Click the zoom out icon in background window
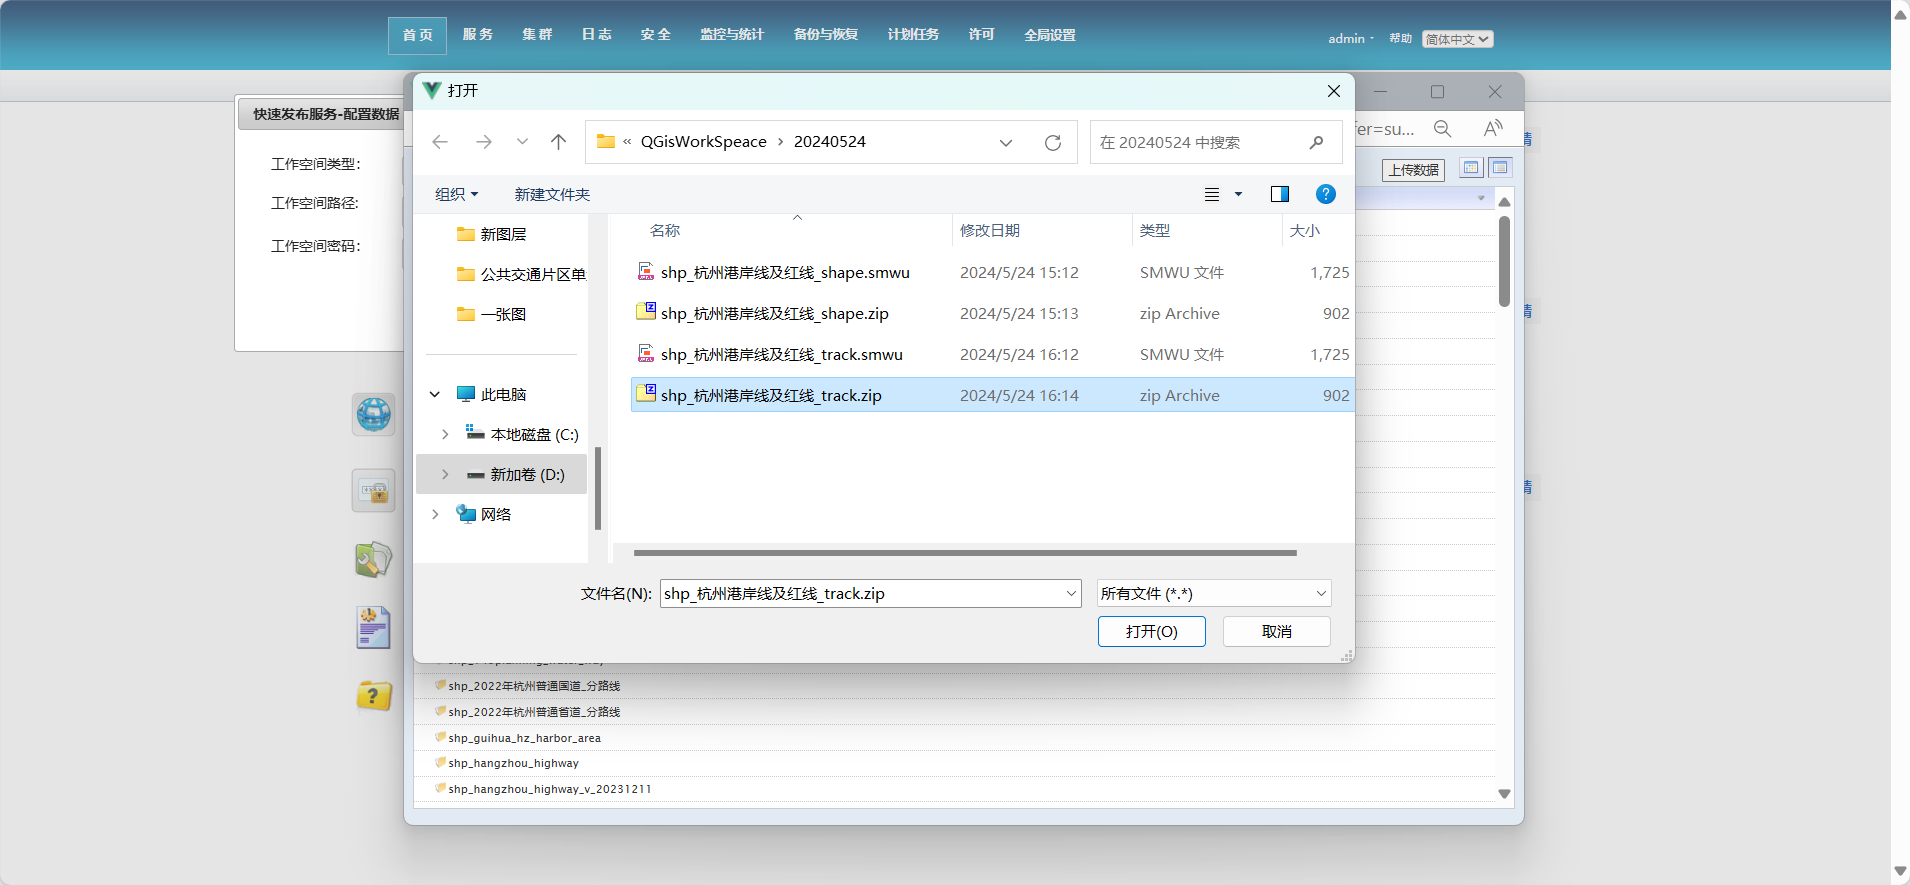Viewport: 1910px width, 885px height. click(x=1442, y=128)
